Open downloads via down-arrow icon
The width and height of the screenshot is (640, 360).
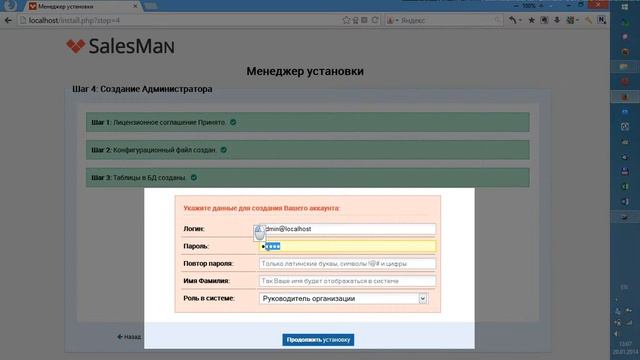point(557,20)
